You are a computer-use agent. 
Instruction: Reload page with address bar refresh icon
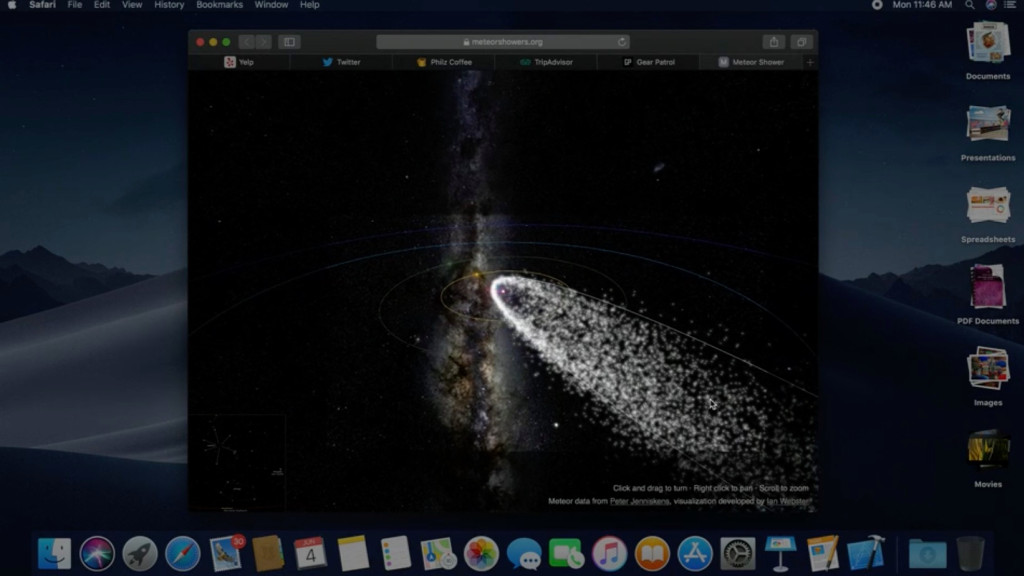click(622, 42)
